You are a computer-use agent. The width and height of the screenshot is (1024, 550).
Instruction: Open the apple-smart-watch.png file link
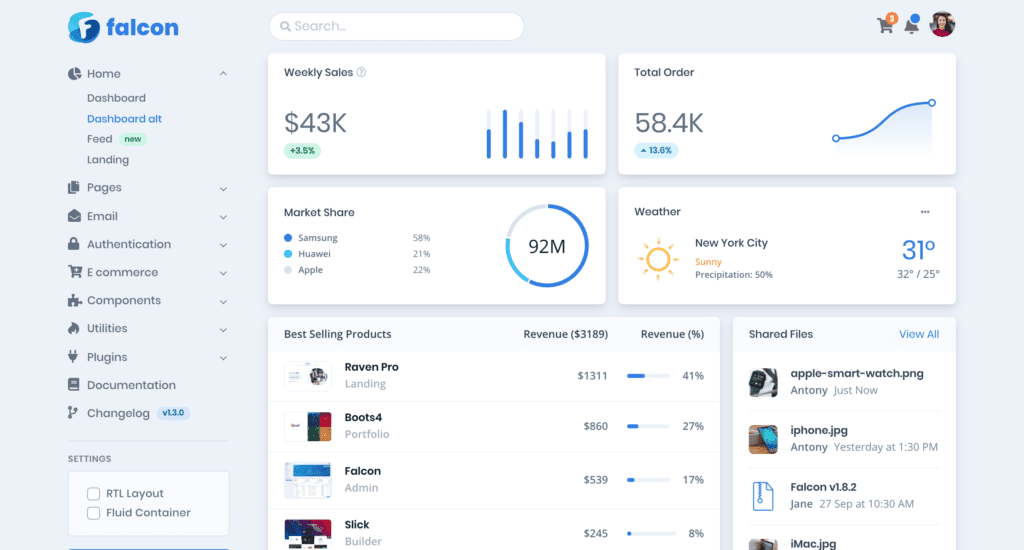point(857,374)
